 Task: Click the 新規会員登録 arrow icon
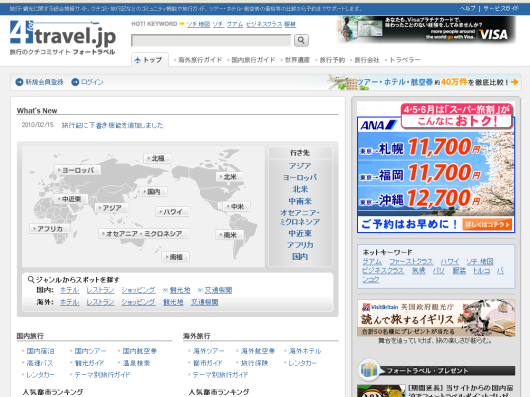point(19,82)
